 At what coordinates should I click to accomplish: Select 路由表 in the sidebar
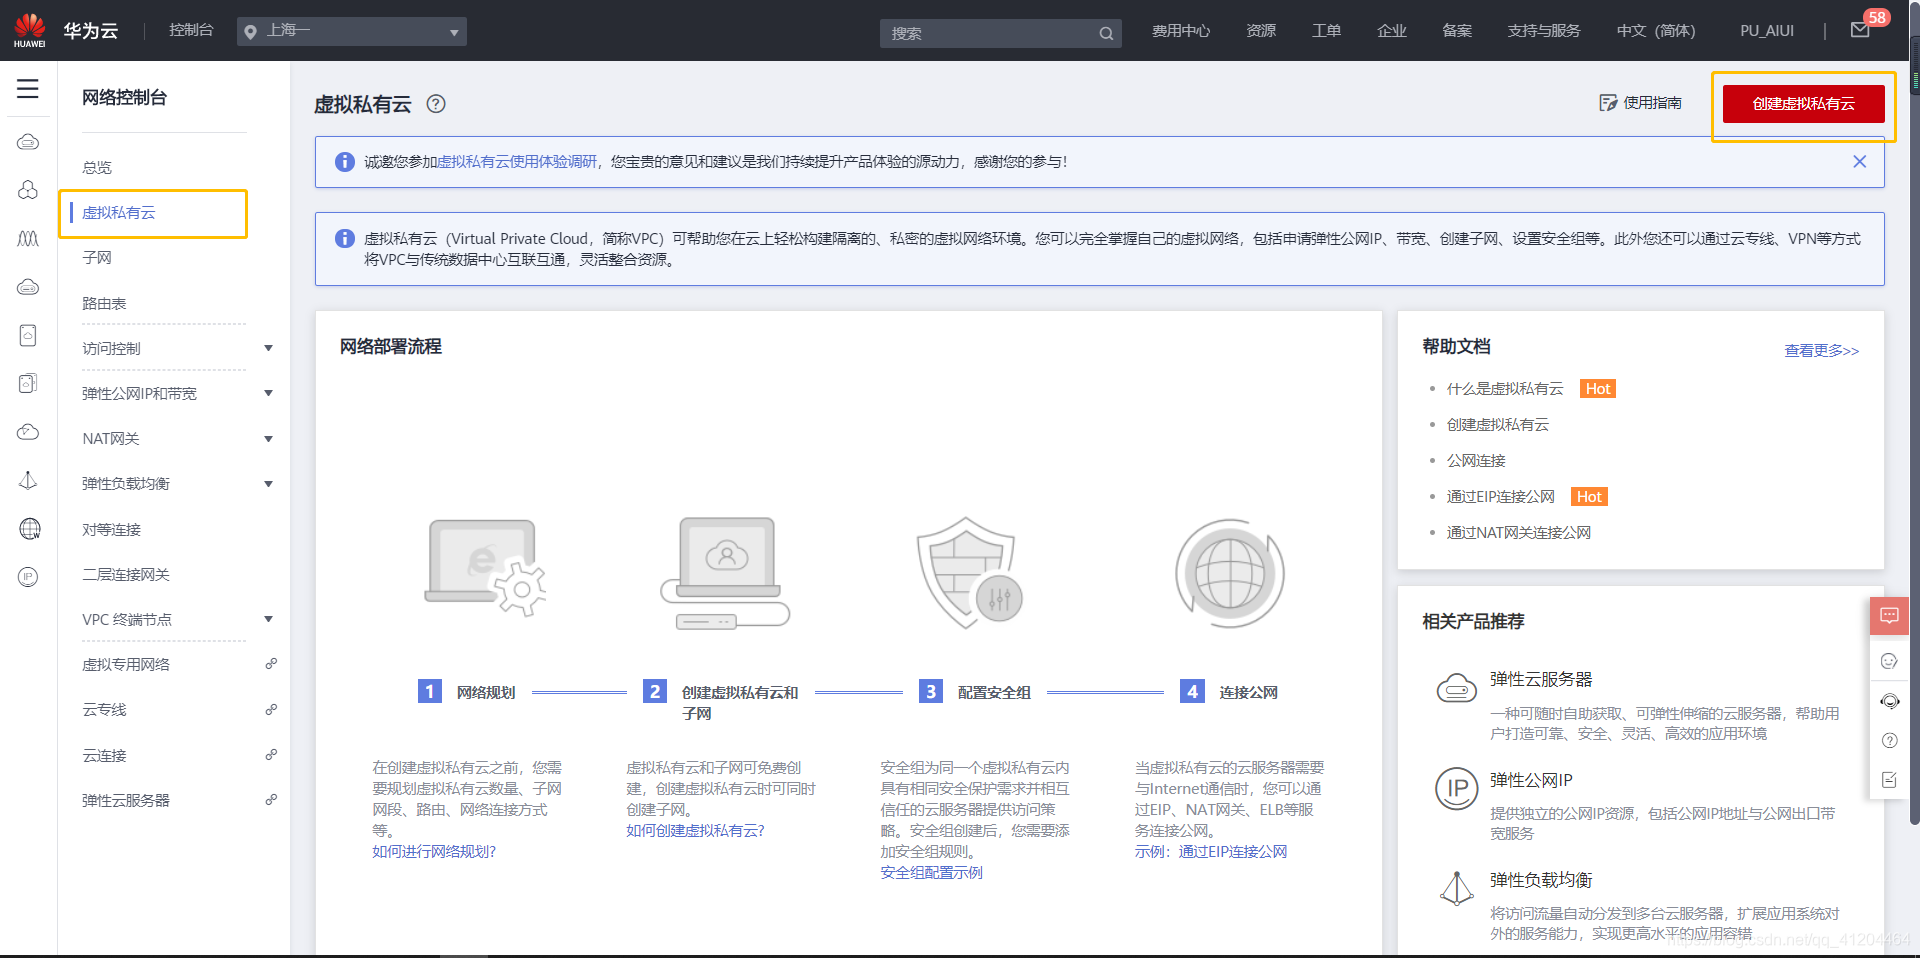pyautogui.click(x=104, y=303)
